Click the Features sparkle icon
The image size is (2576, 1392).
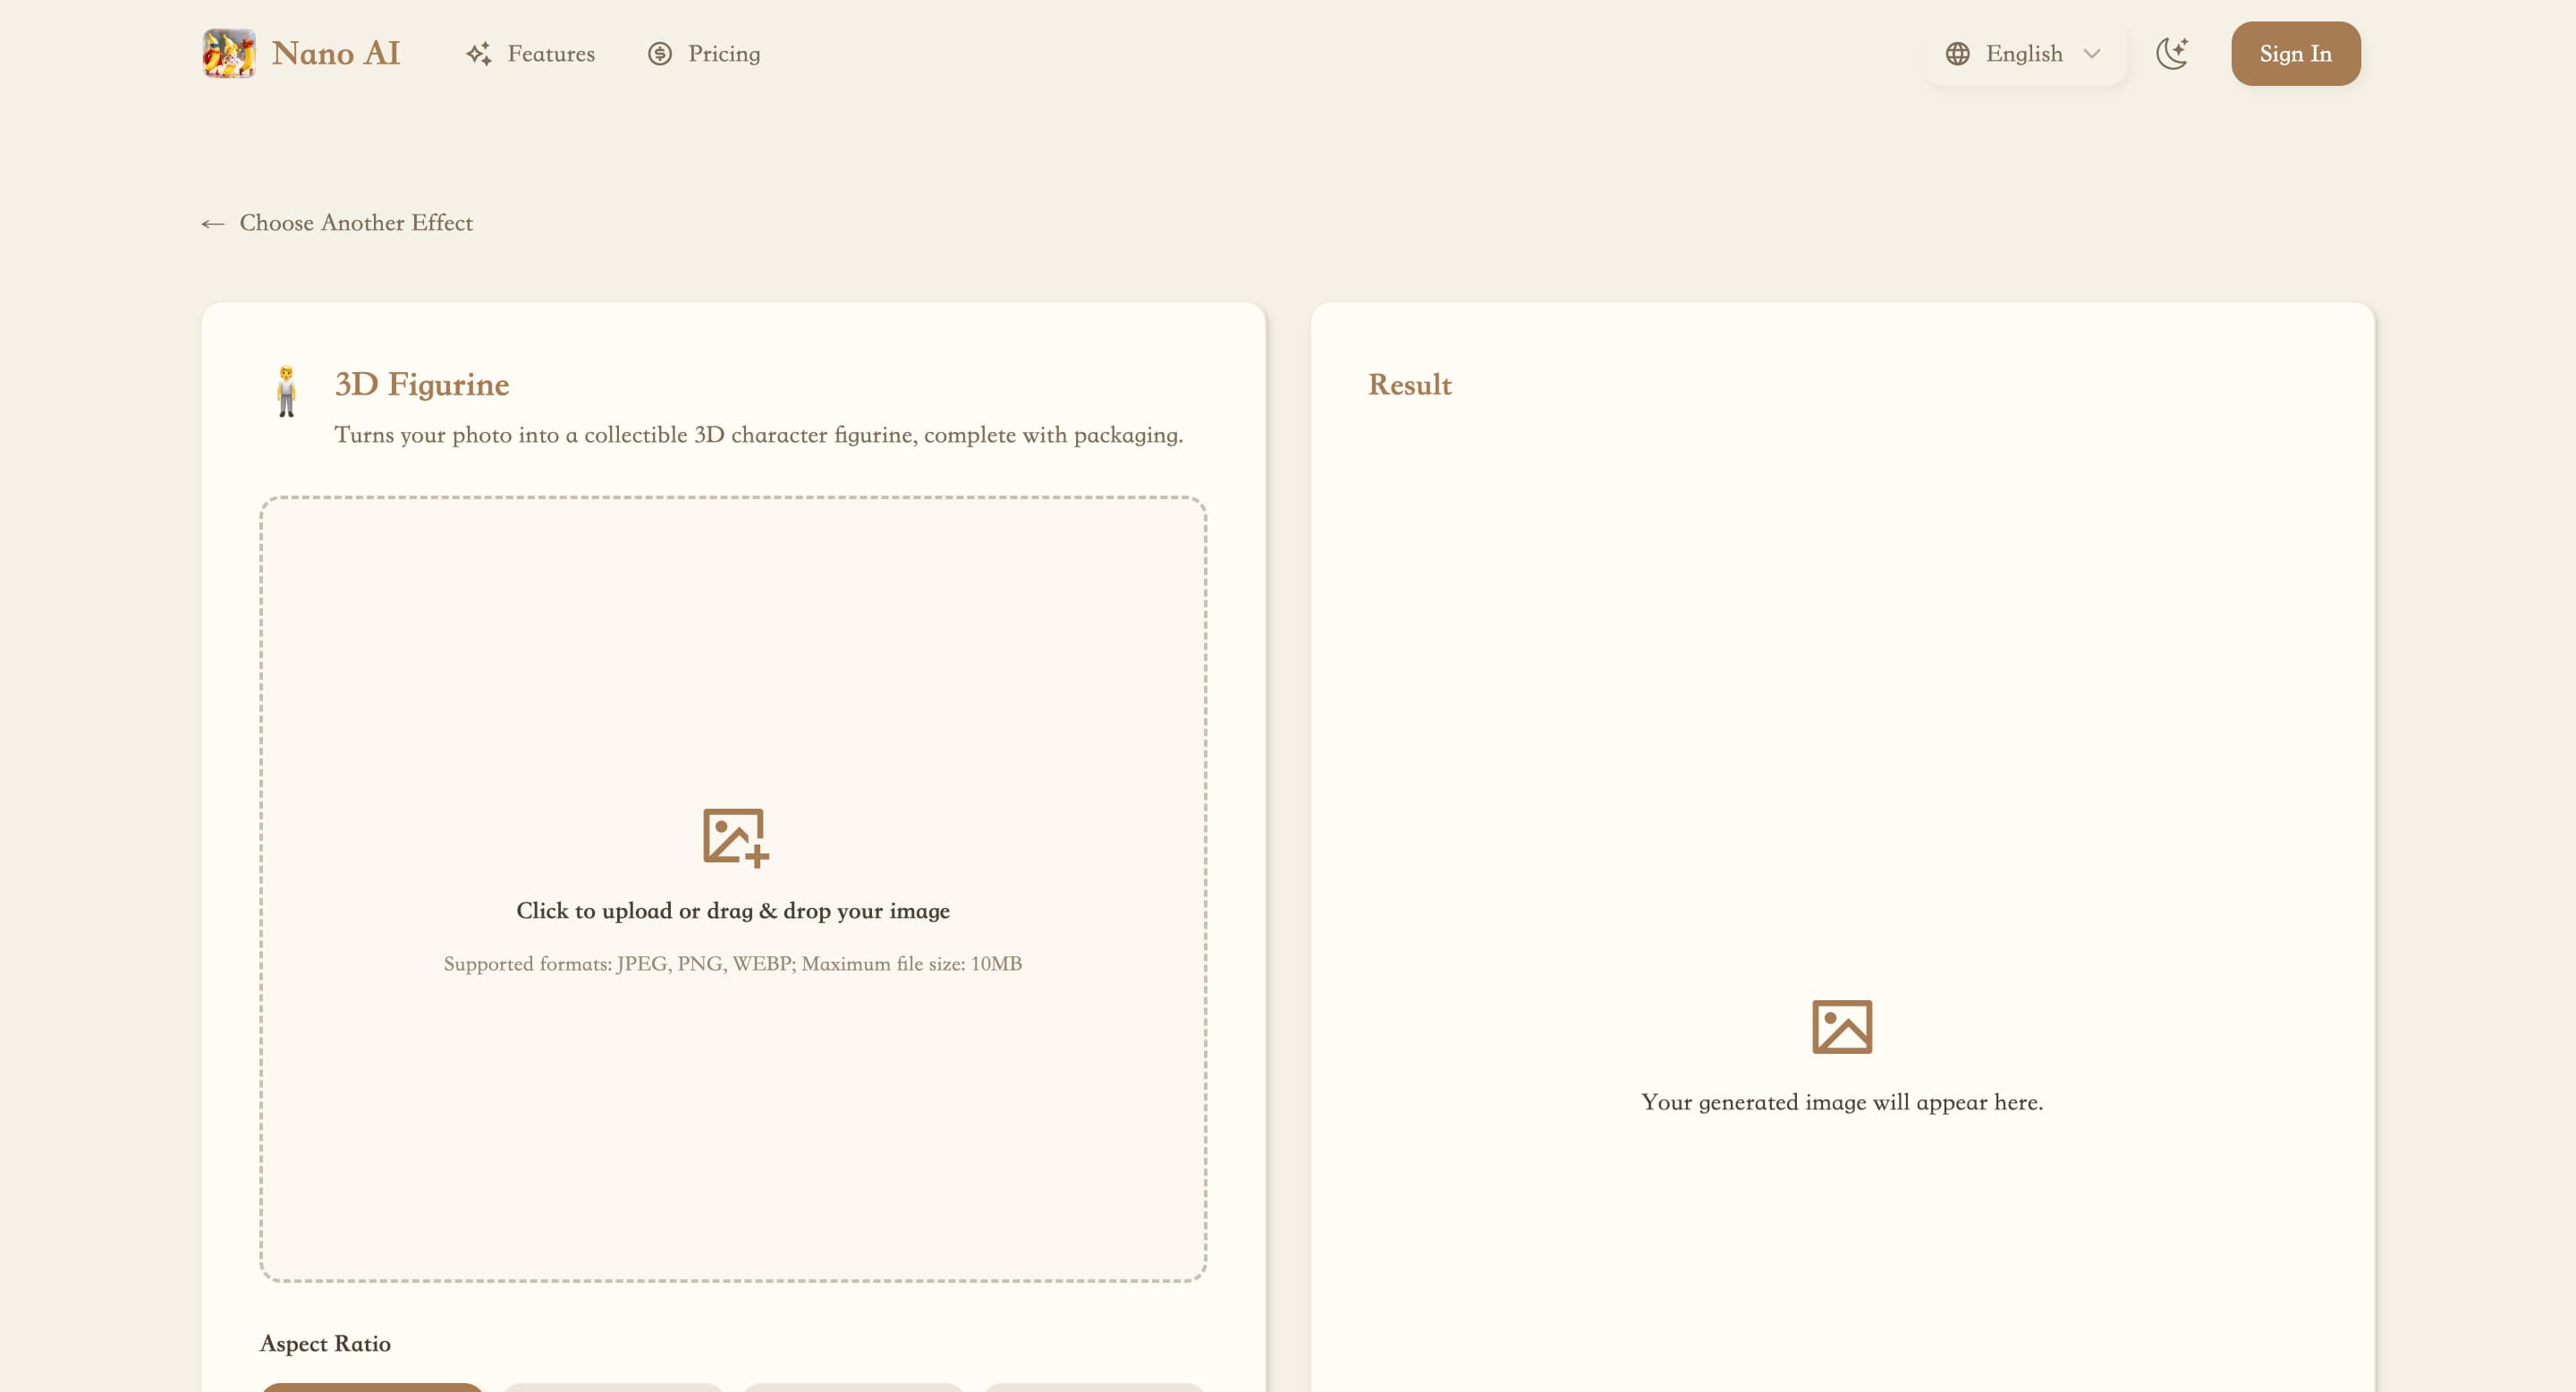479,54
